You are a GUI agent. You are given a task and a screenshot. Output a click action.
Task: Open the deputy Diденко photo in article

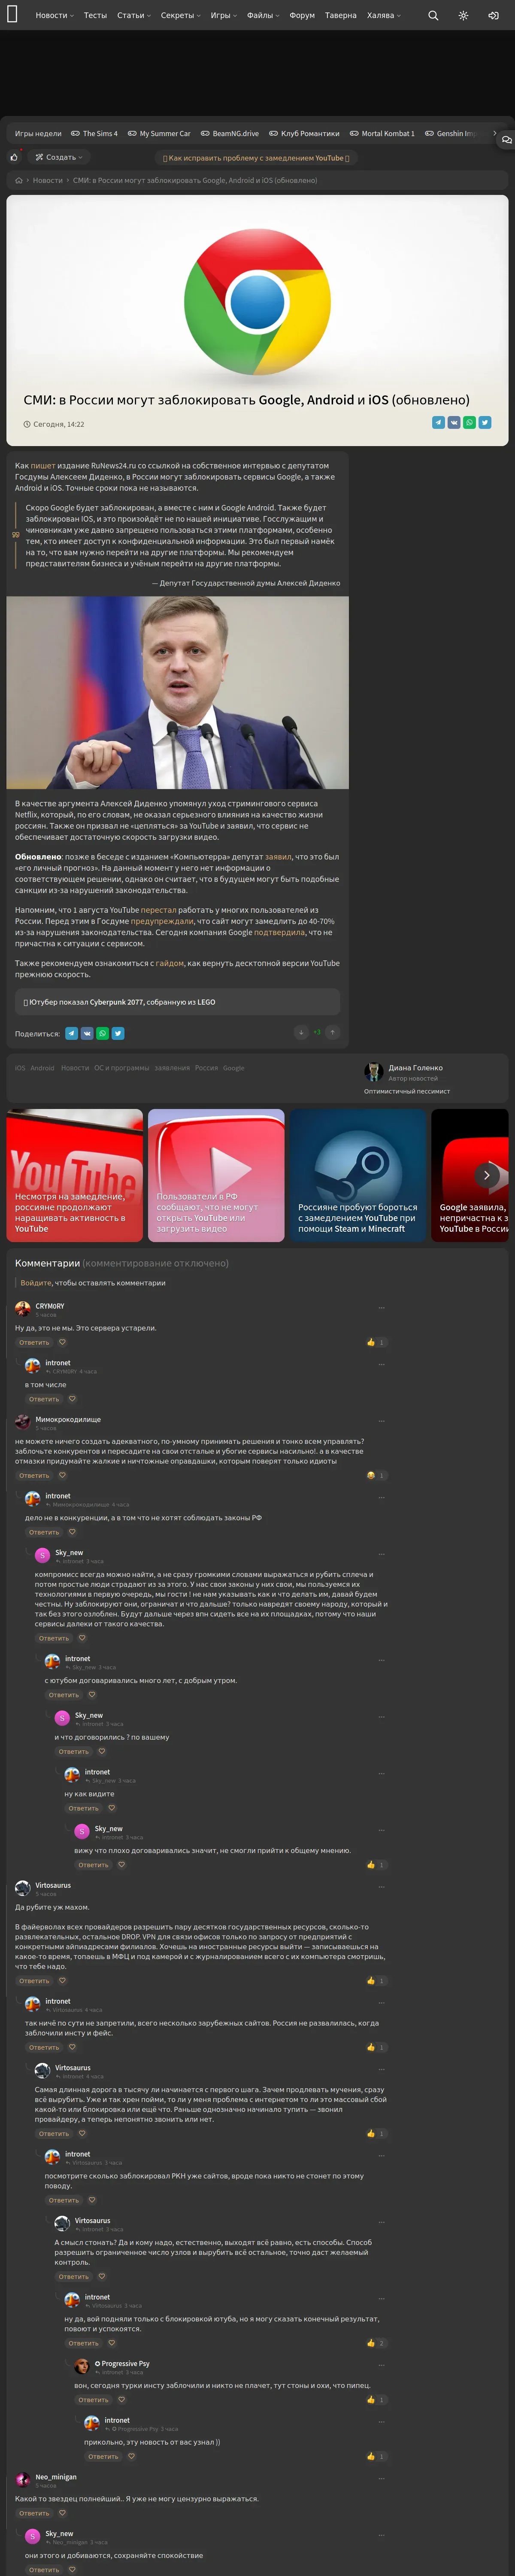pyautogui.click(x=178, y=693)
